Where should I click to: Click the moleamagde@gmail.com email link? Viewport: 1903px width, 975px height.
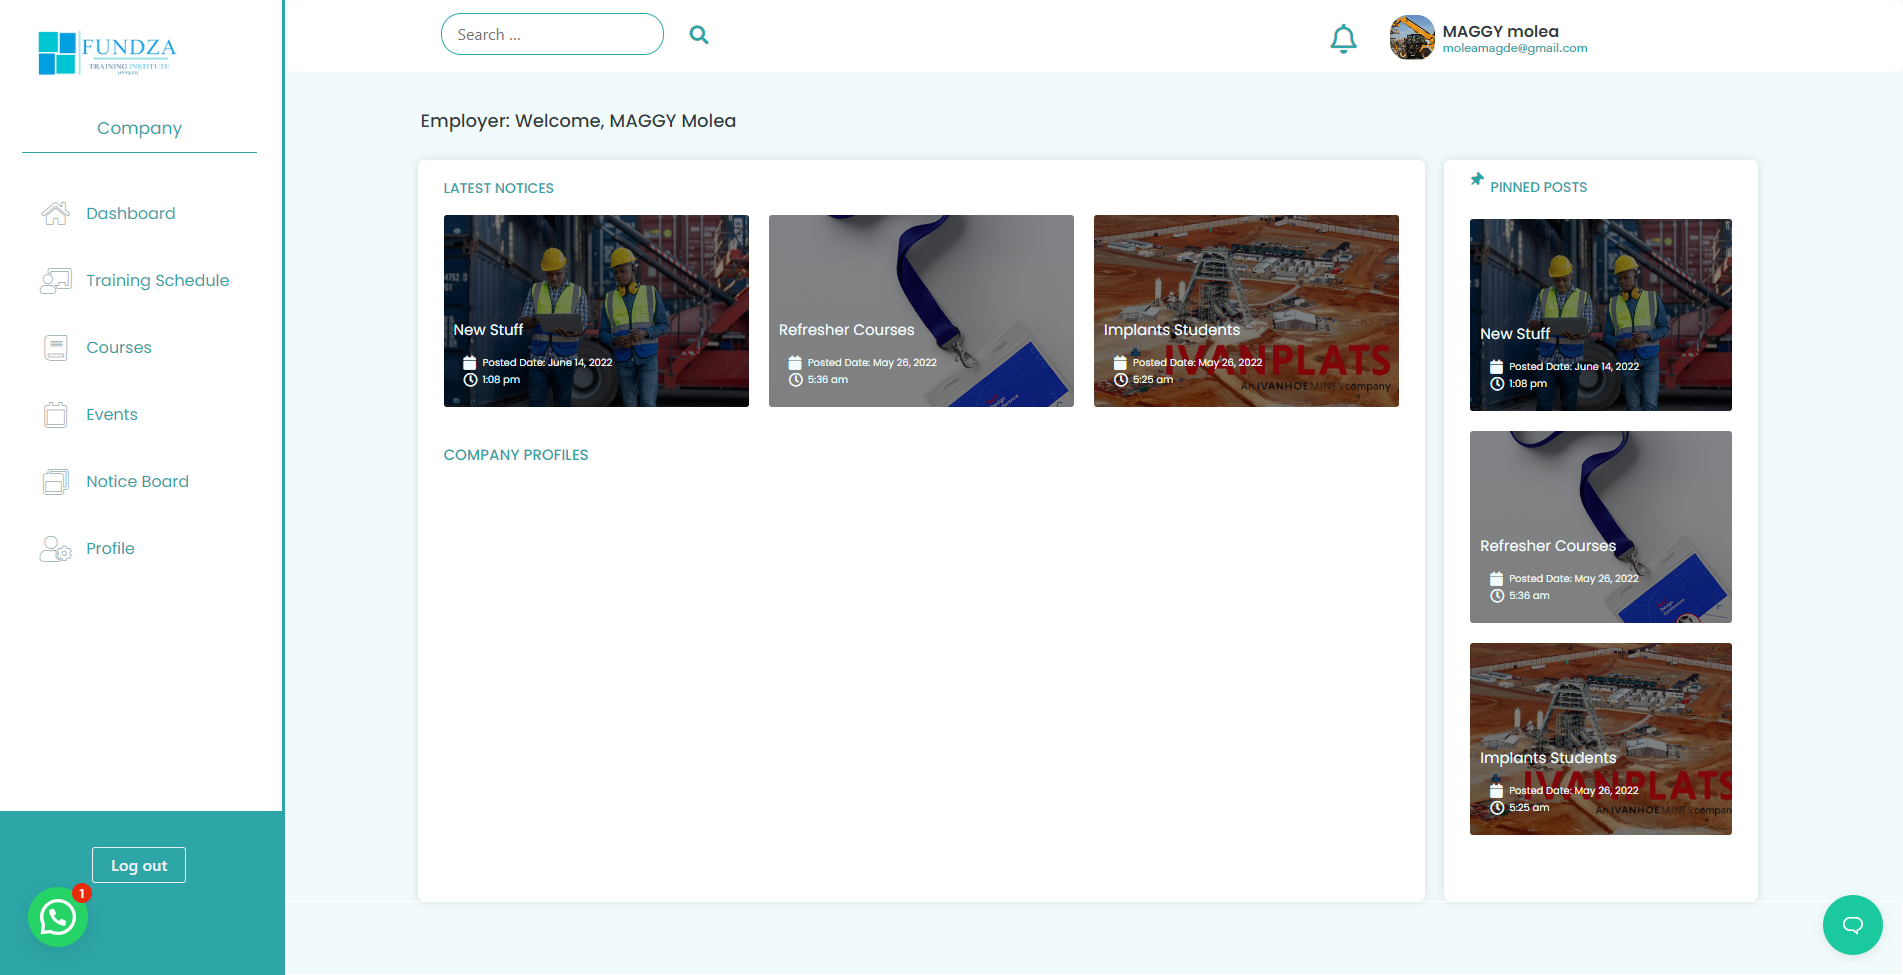1514,48
